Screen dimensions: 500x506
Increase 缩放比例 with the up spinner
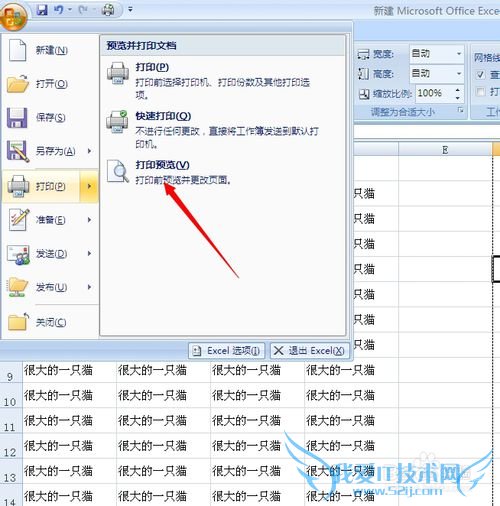point(458,89)
